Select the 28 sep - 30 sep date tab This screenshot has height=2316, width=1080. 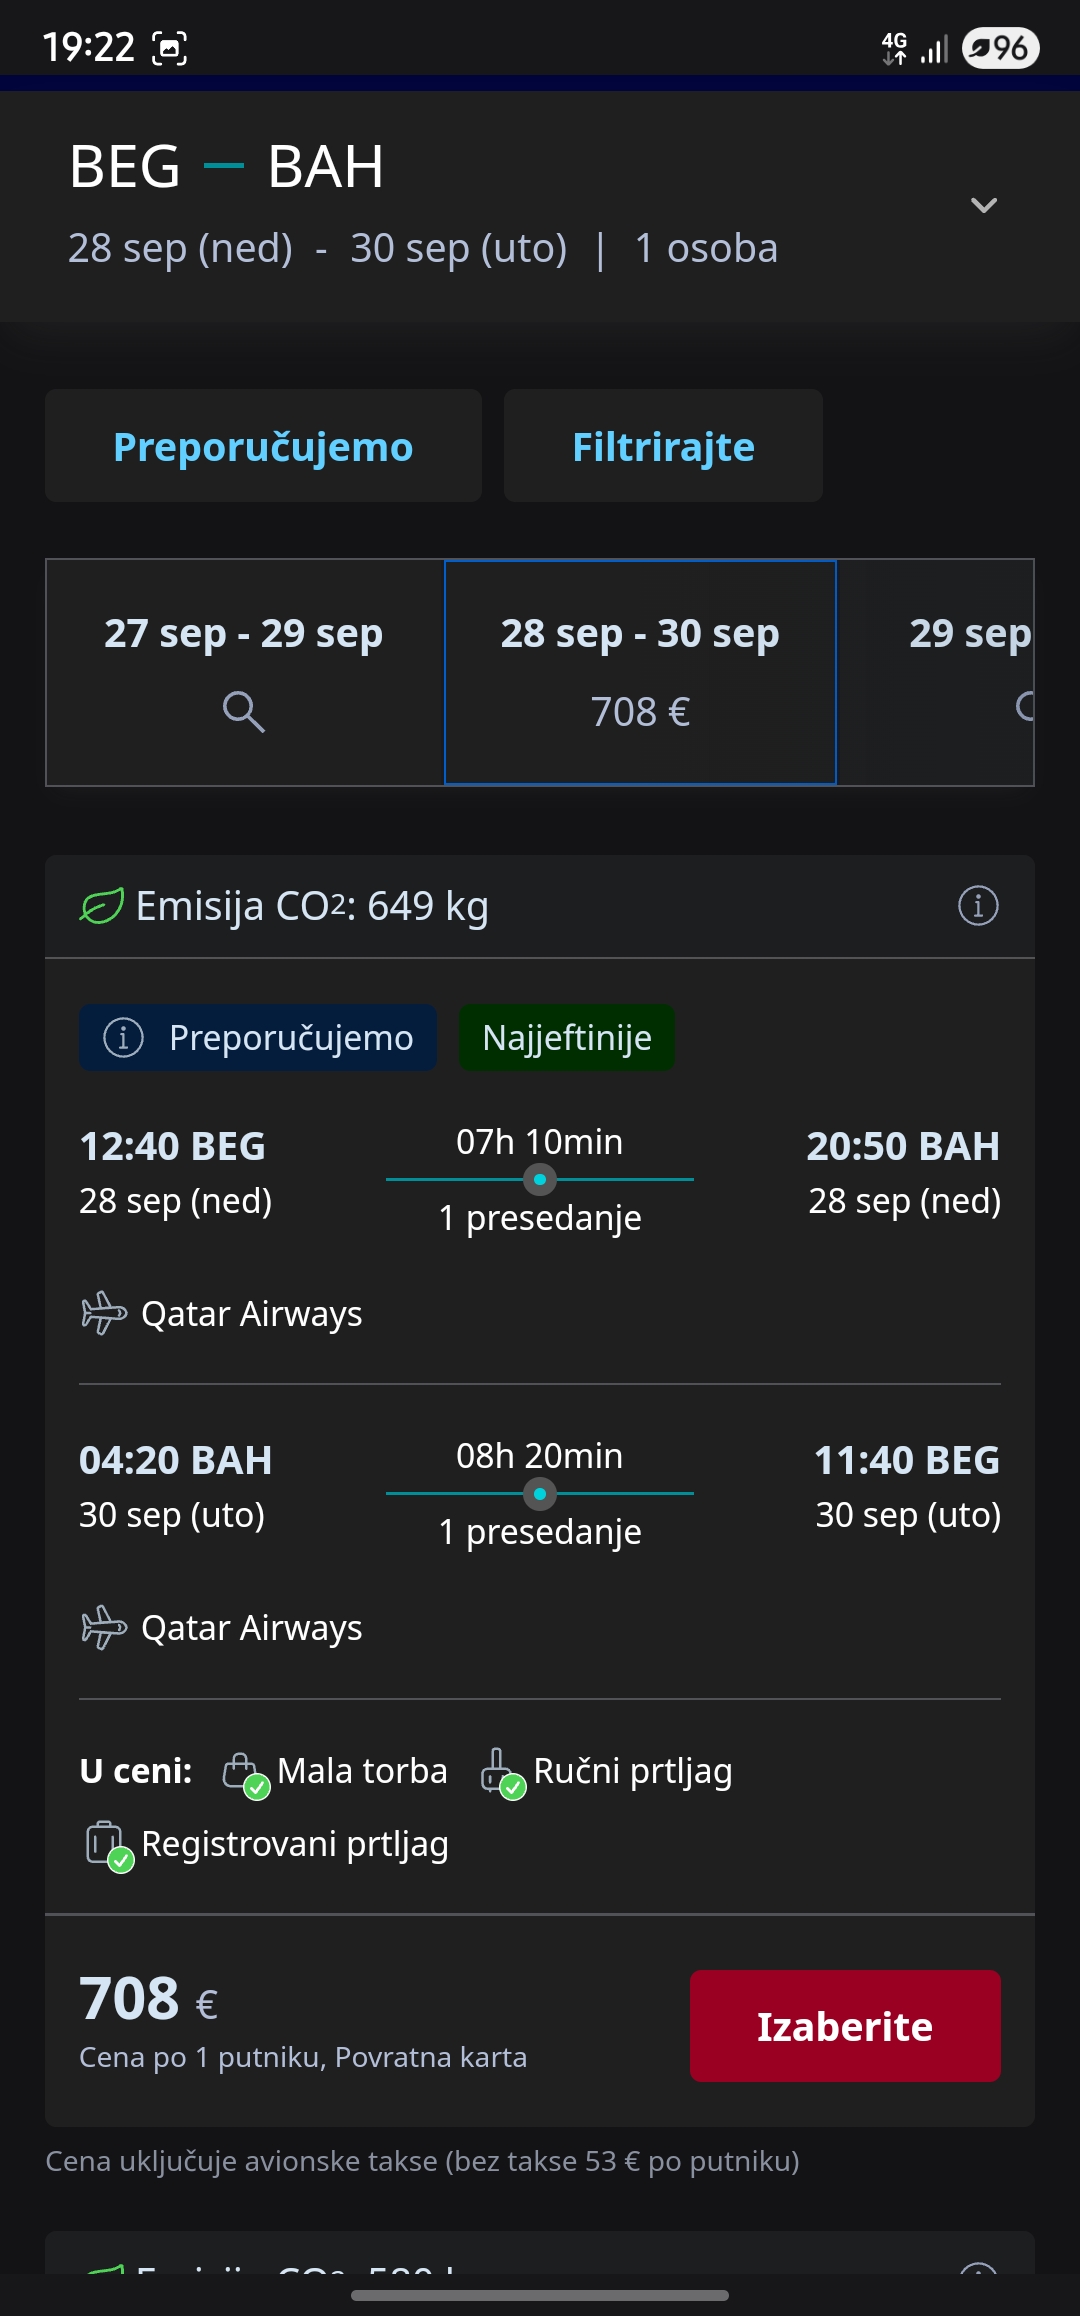tap(640, 672)
